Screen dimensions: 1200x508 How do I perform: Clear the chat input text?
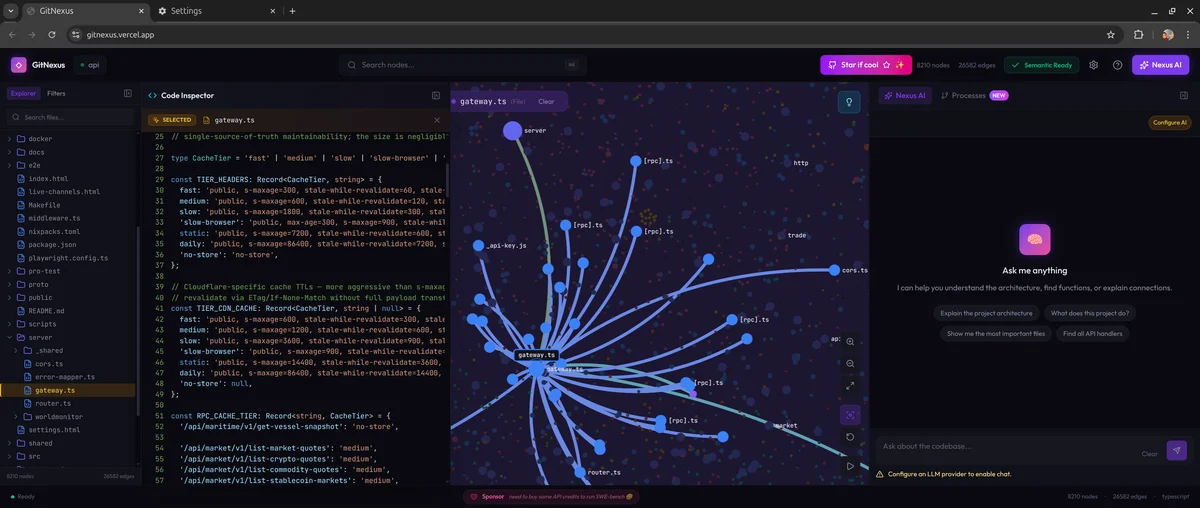(1150, 454)
